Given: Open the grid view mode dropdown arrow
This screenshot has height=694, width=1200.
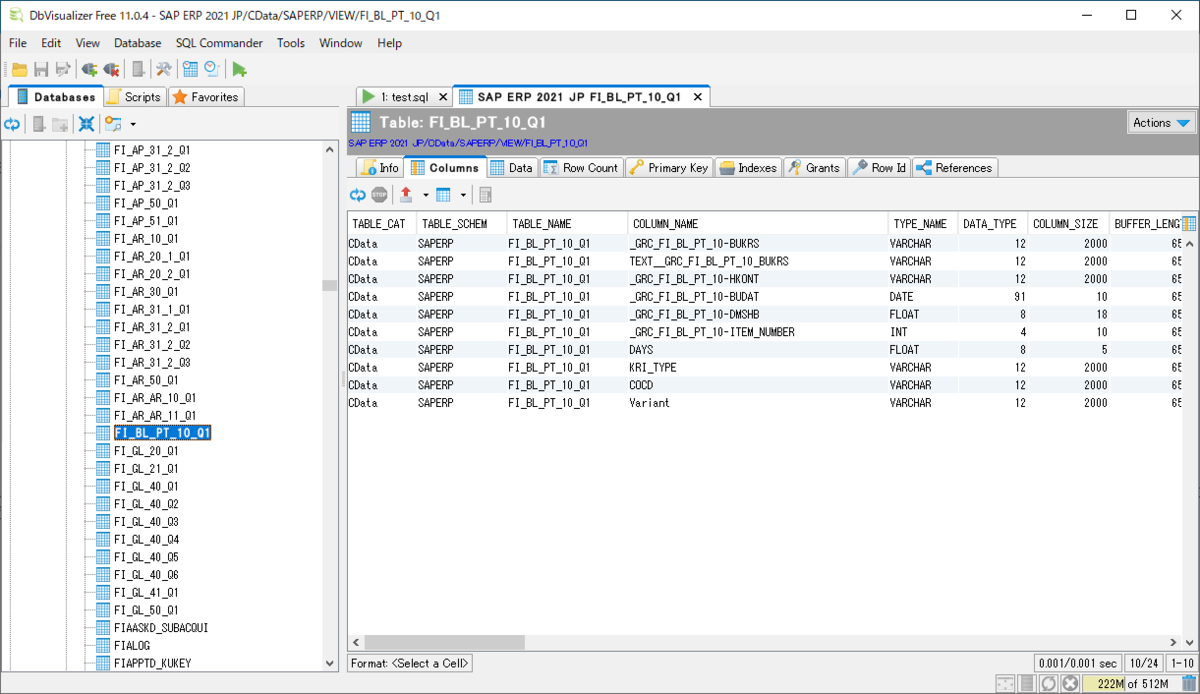Looking at the screenshot, I should [x=463, y=195].
